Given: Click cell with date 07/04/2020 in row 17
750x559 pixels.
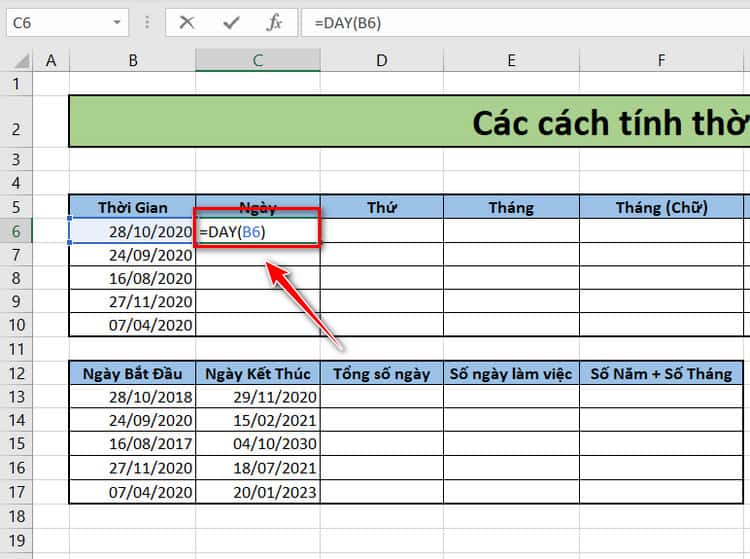Looking at the screenshot, I should [132, 492].
